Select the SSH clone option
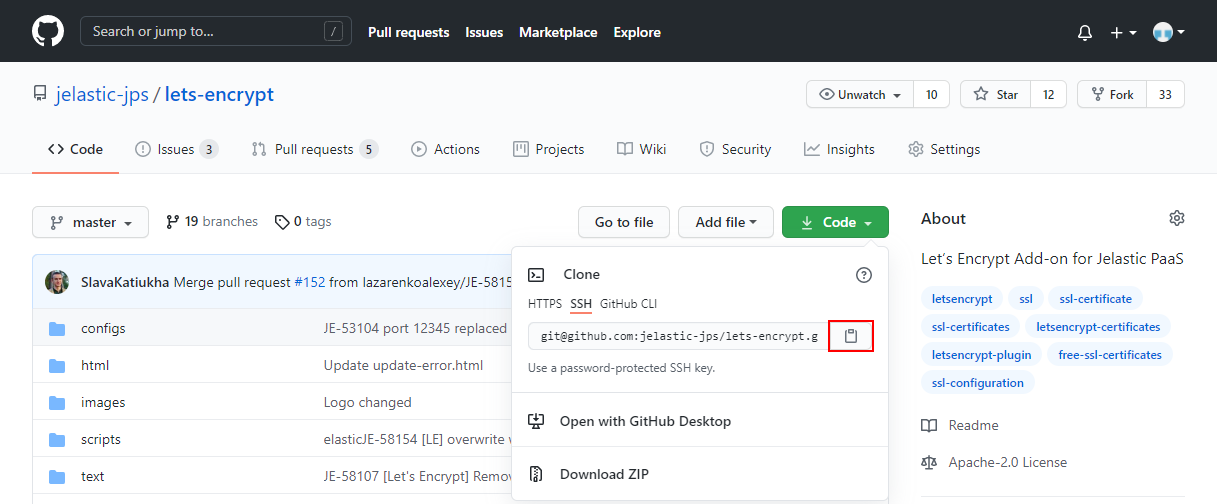This screenshot has height=504, width=1217. point(581,304)
